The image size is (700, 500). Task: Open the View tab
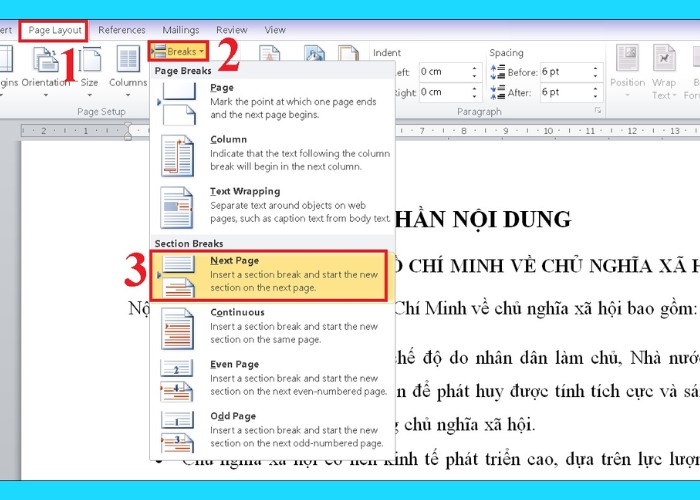(x=275, y=30)
